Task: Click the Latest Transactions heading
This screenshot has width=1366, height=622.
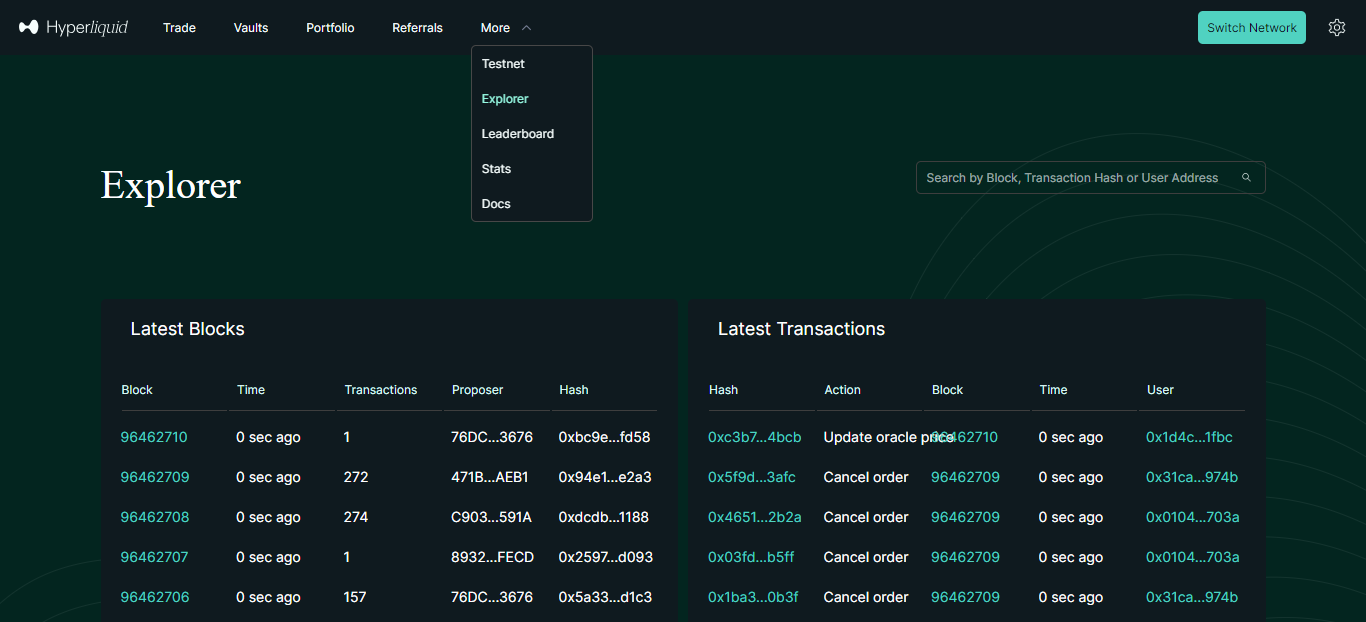Action: click(801, 329)
